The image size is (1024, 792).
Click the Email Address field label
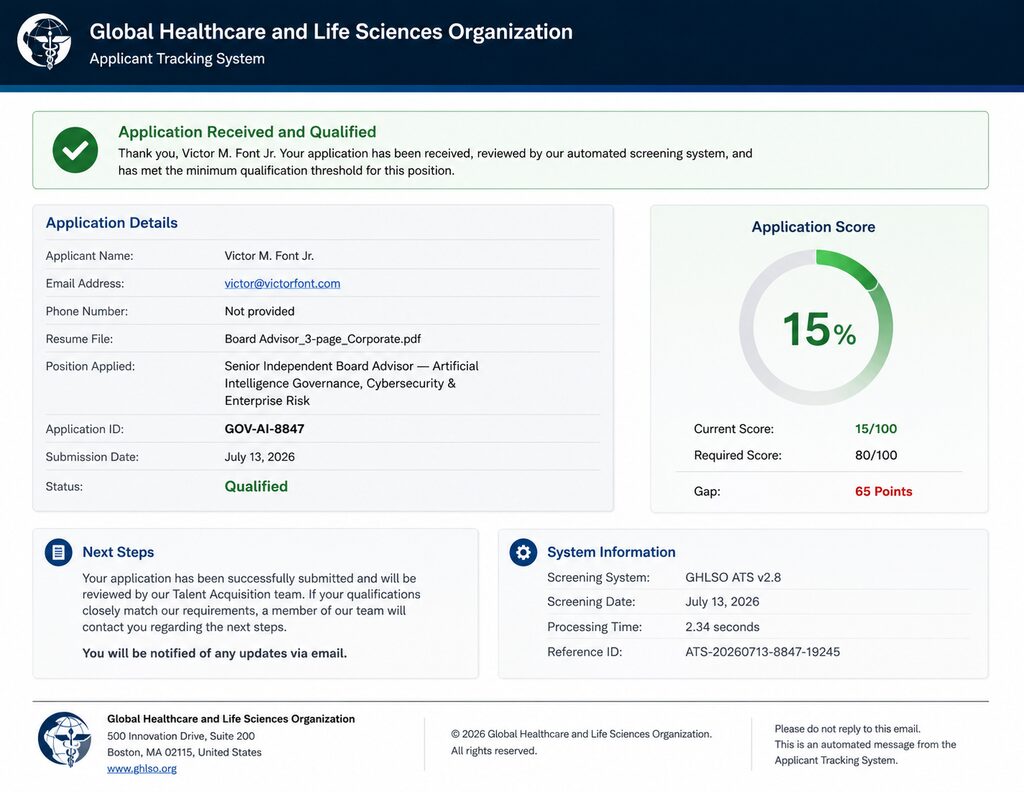point(85,283)
